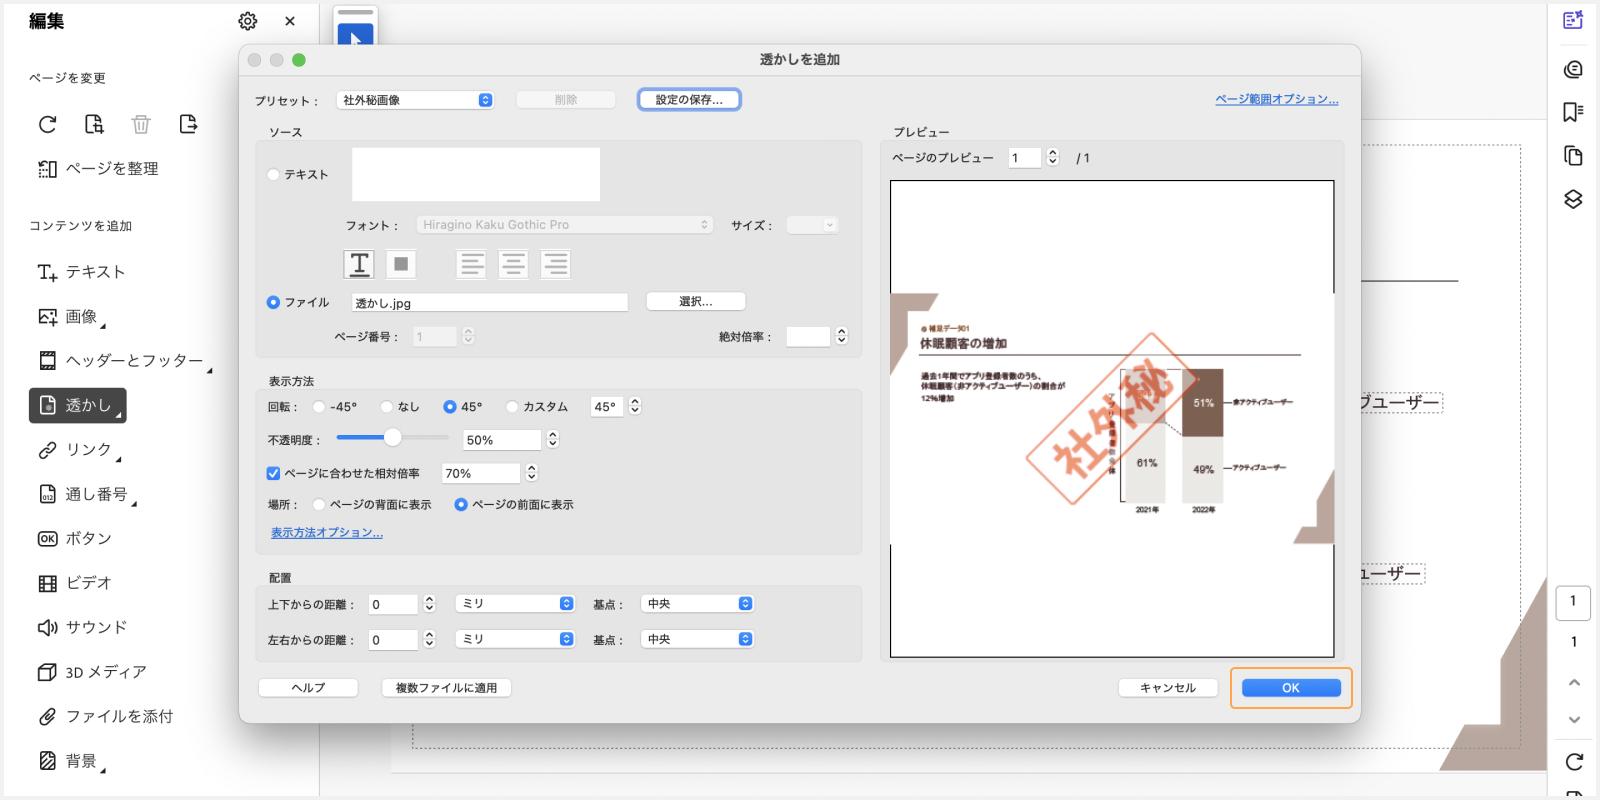This screenshot has height=800, width=1600.
Task: Open ヘッダーとフッター menu
Action: click(124, 361)
